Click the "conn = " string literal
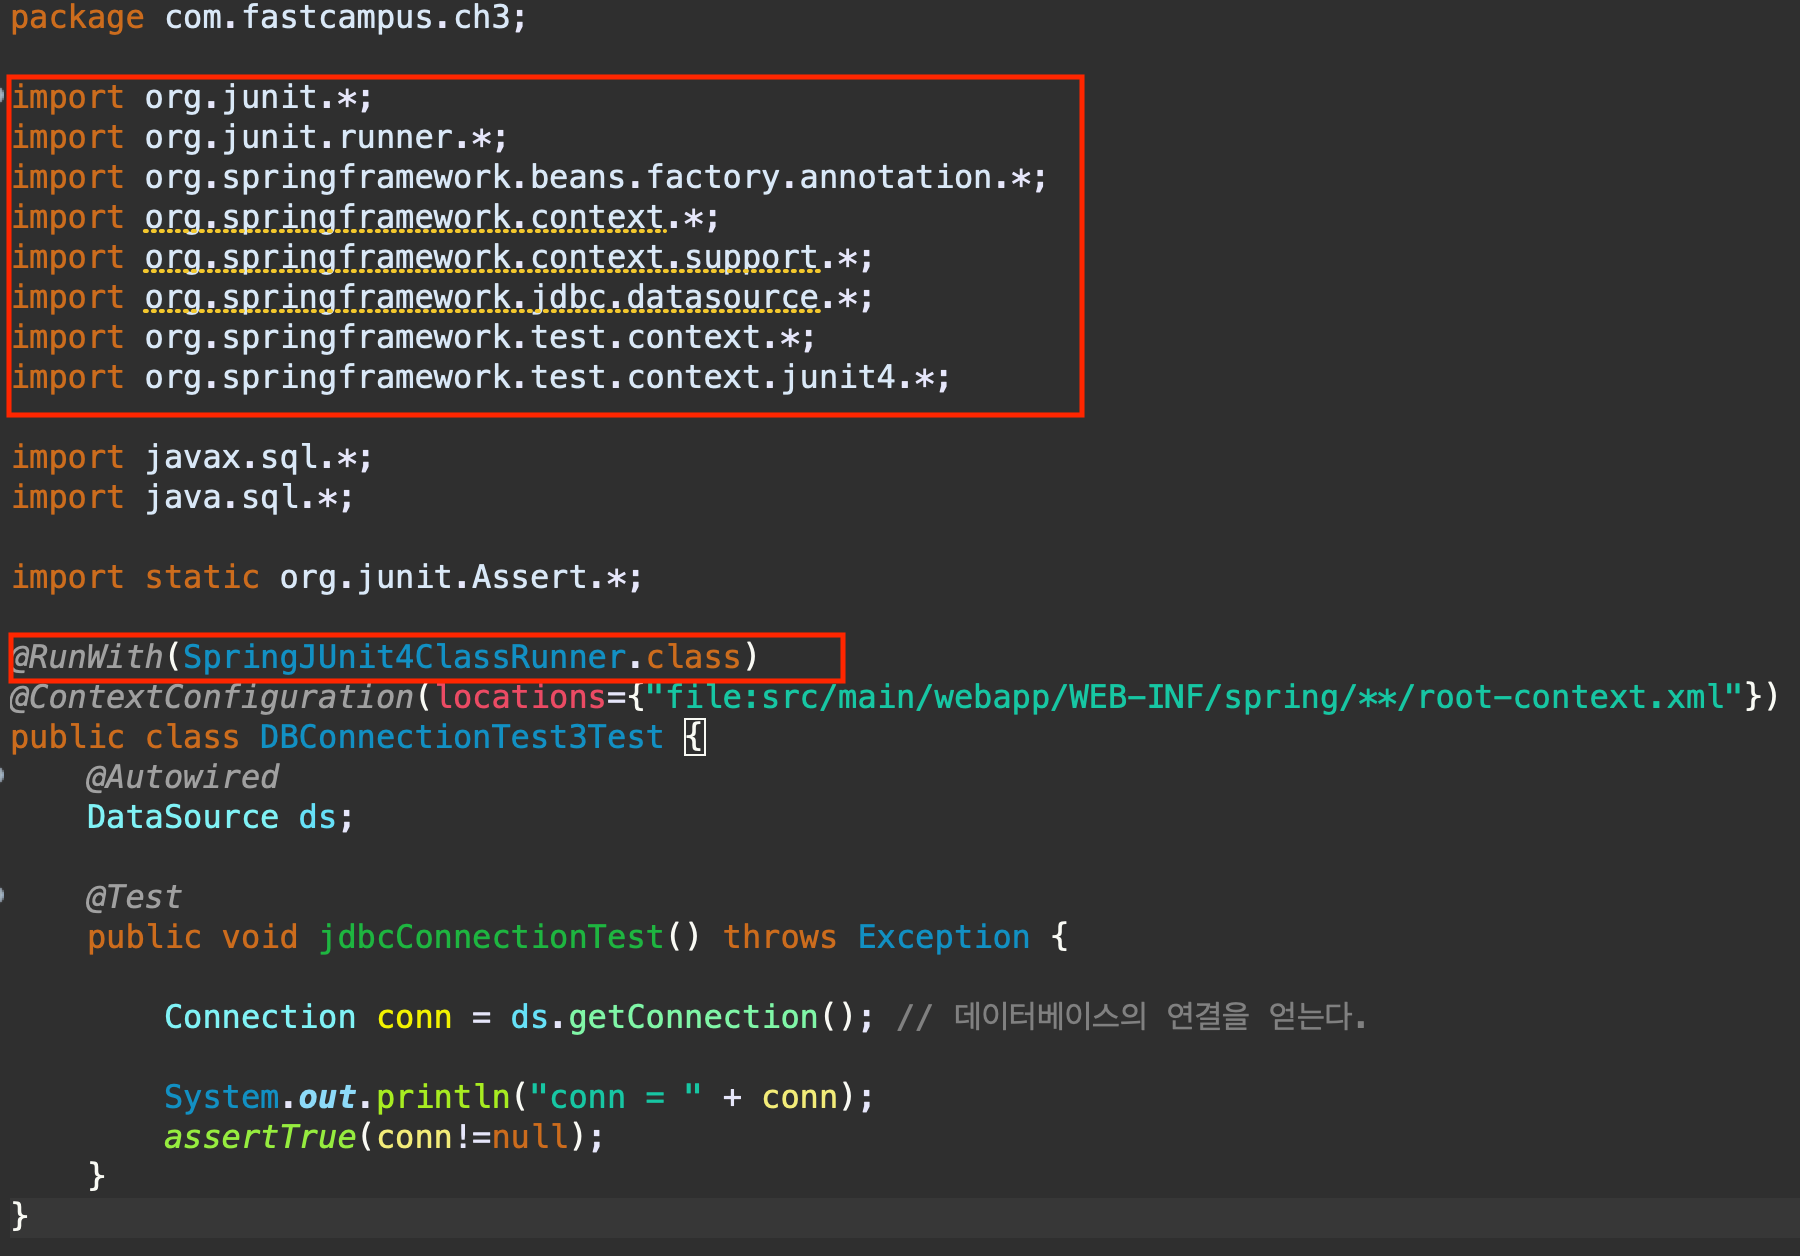 615,1098
